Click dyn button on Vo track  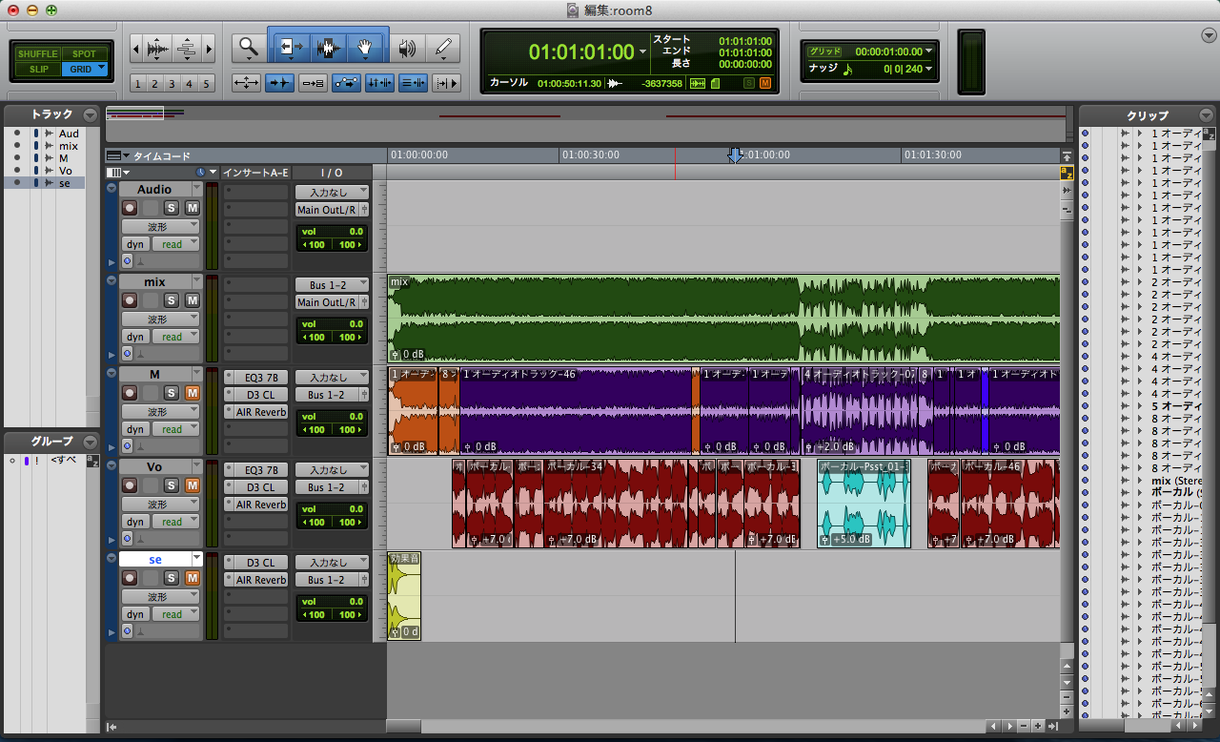tap(135, 522)
